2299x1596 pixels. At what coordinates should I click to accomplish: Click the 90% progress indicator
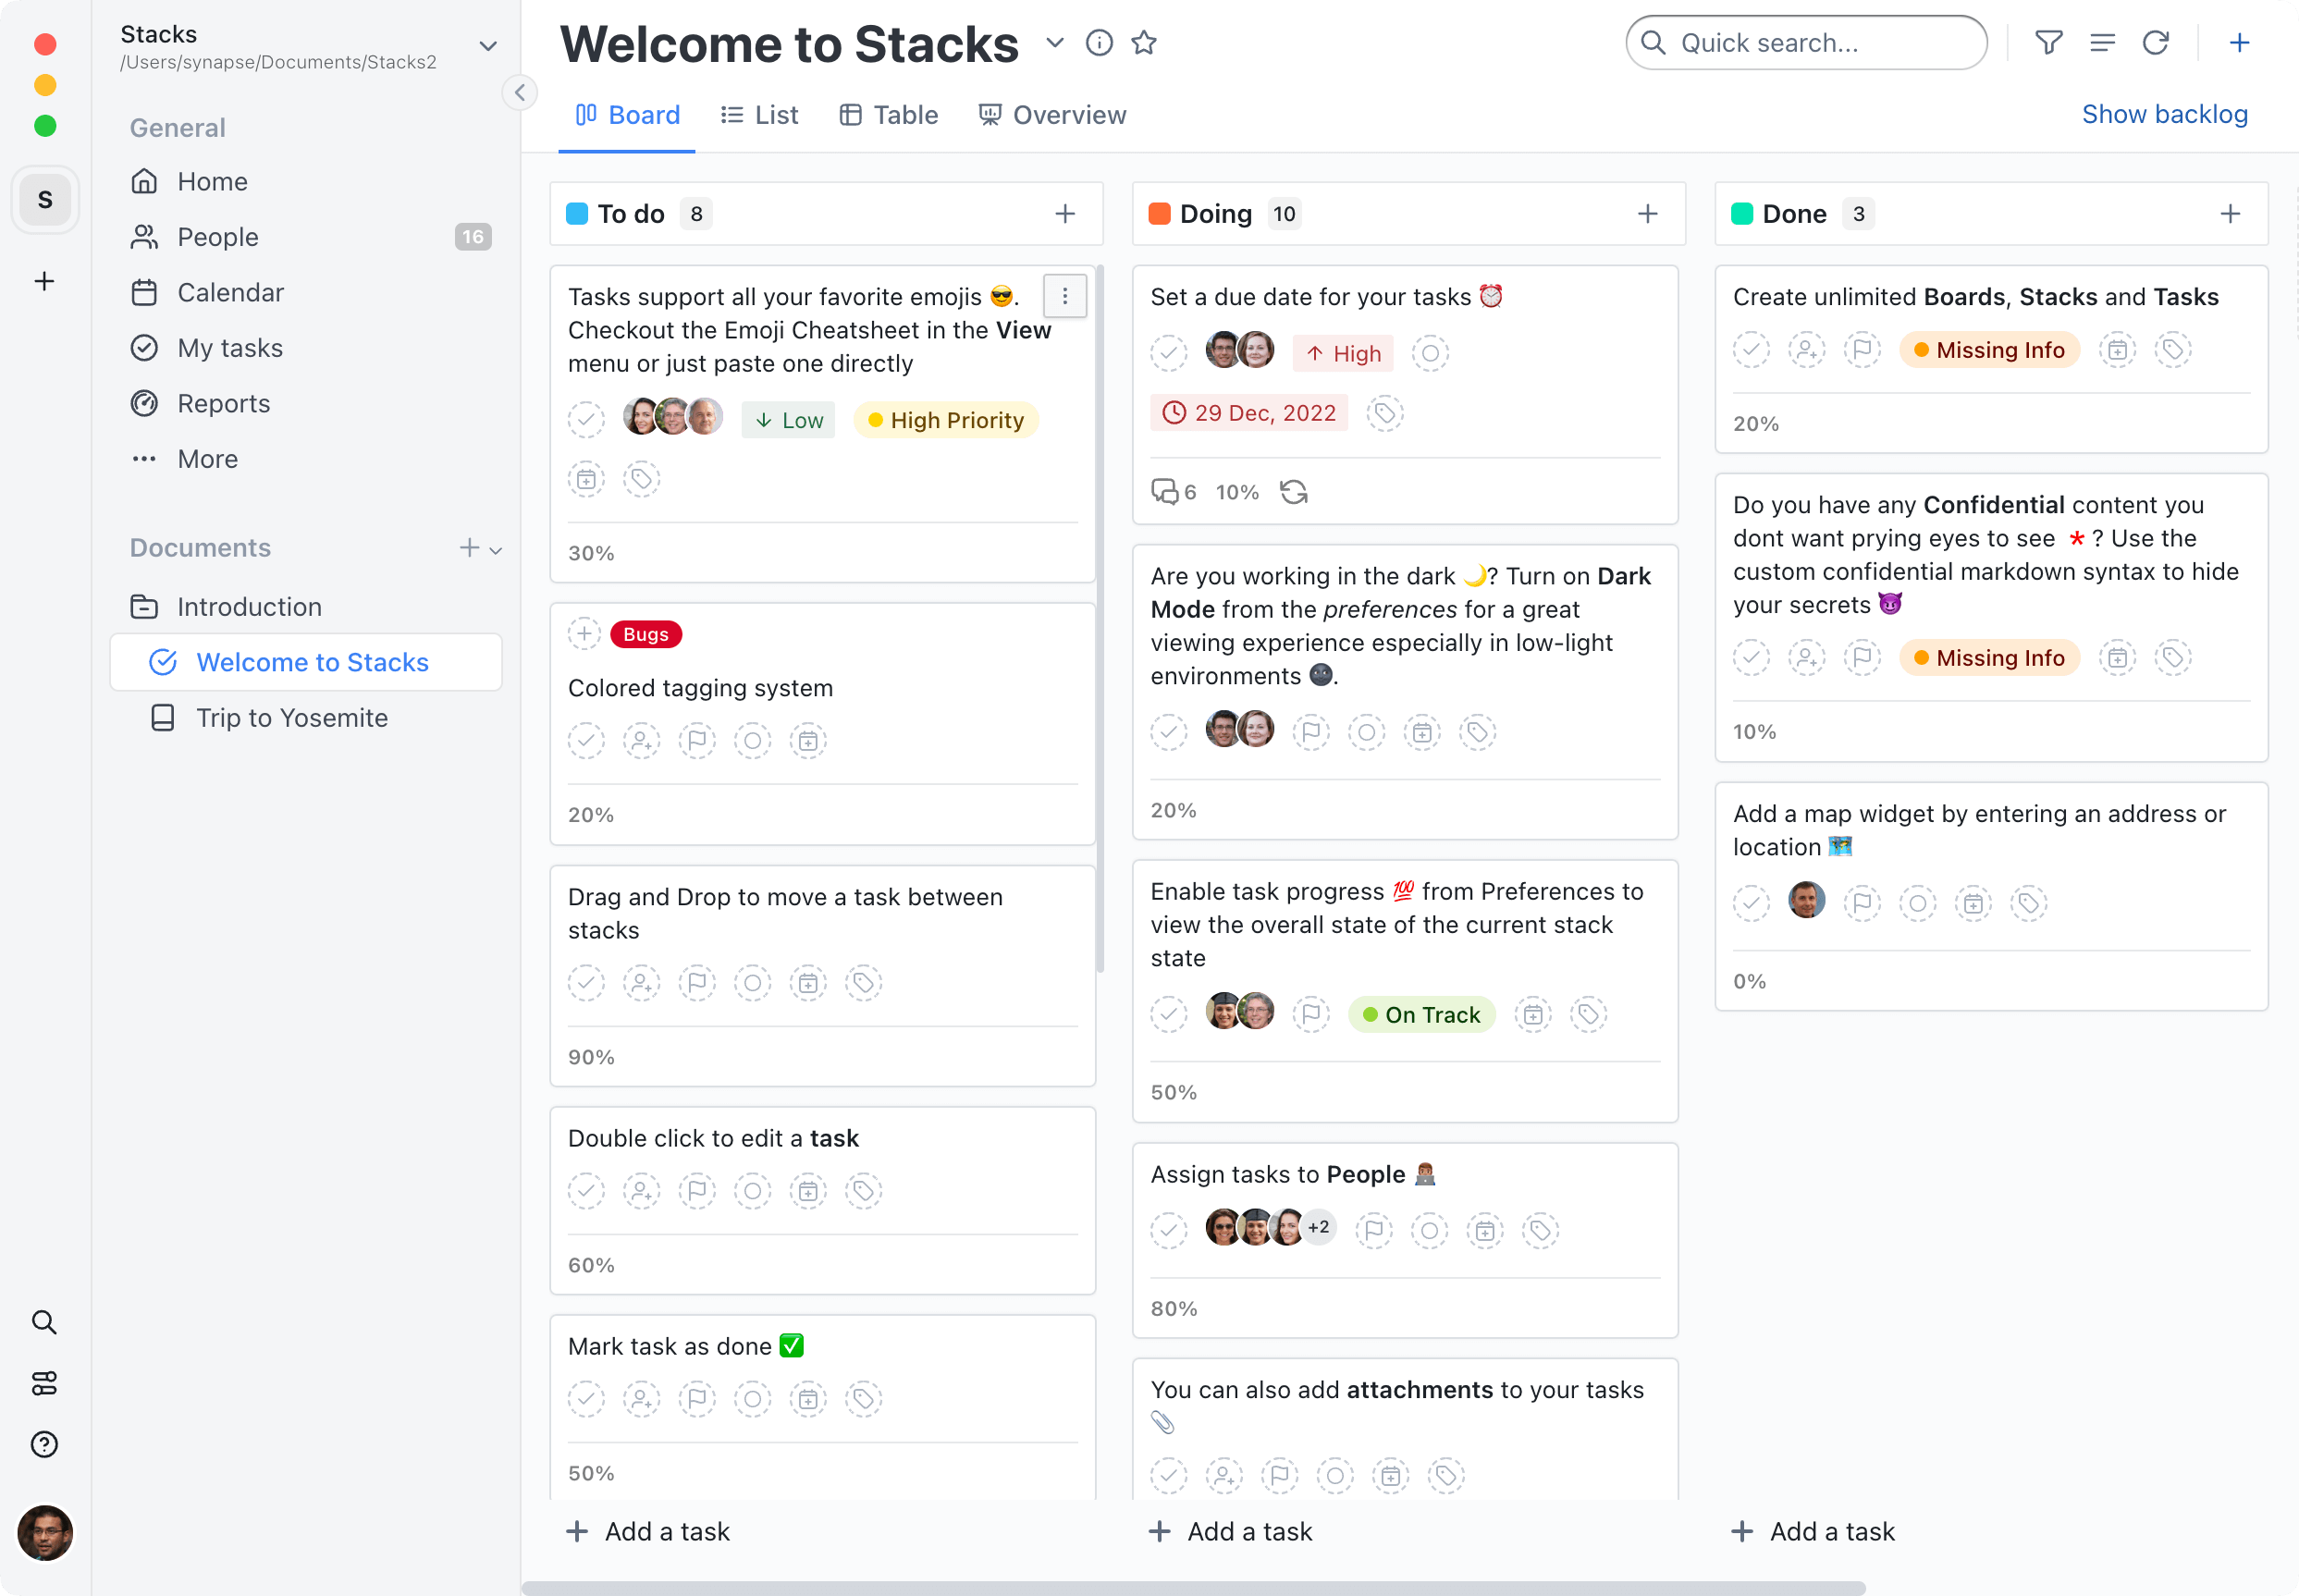590,1056
